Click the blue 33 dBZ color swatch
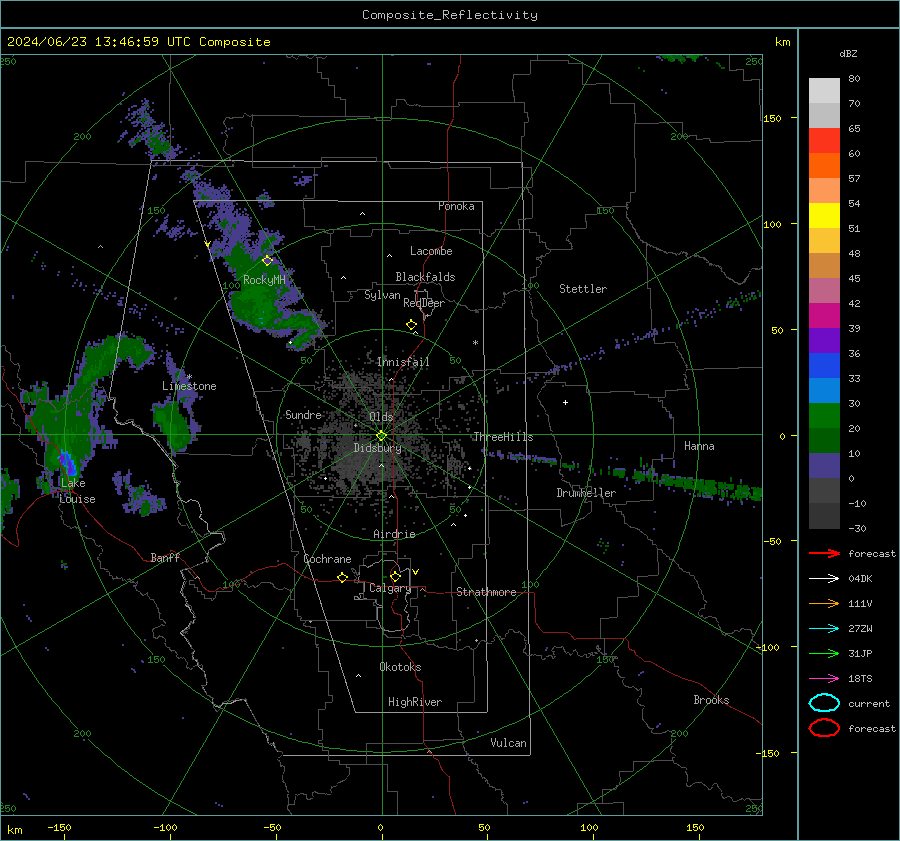The width and height of the screenshot is (900, 841). [824, 365]
